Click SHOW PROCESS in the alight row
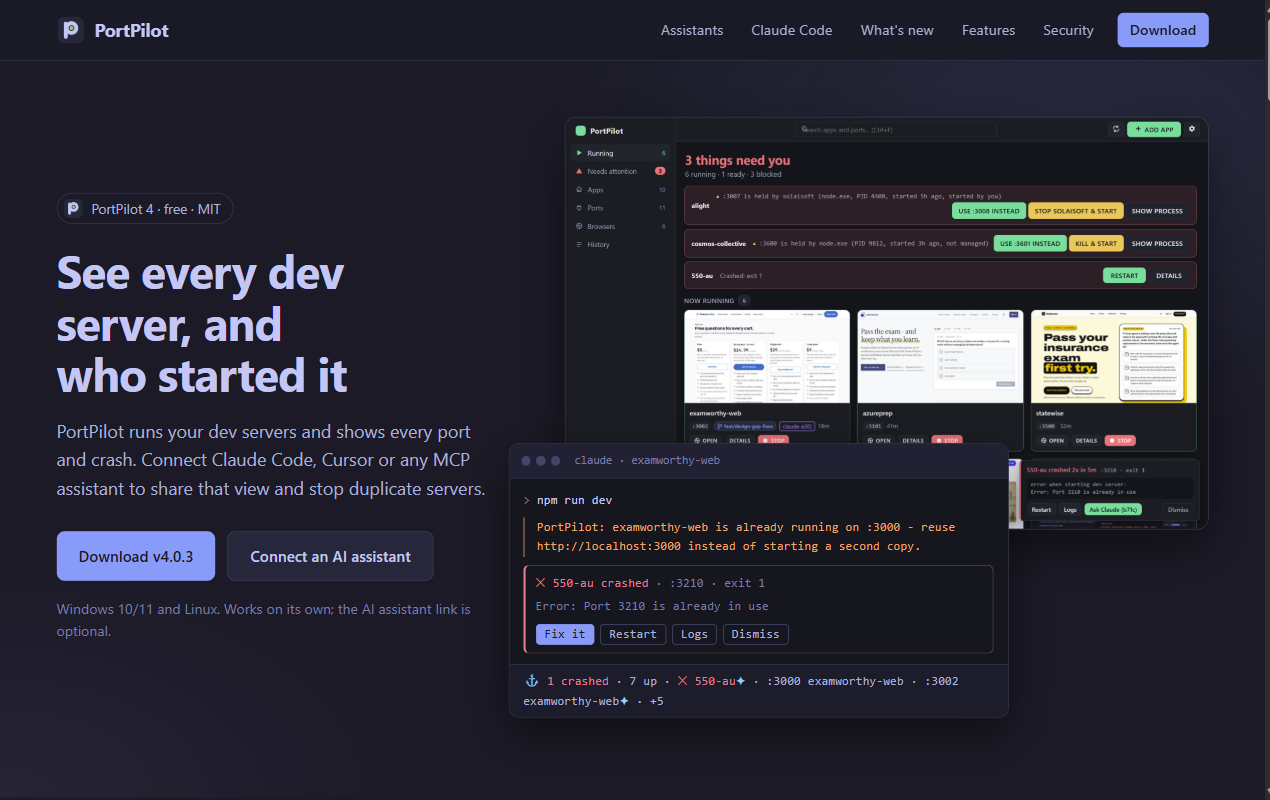Screen dimensions: 1270x800 coord(1157,211)
